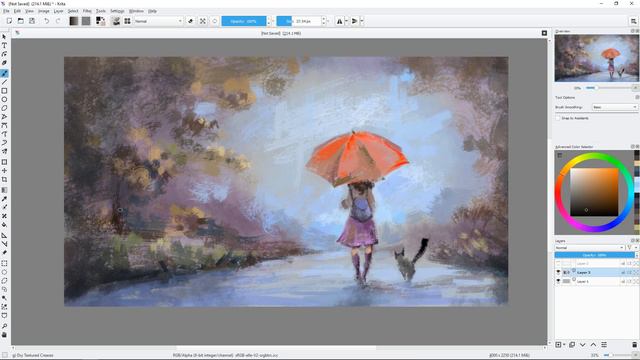Click the foreground/background color selector
The width and height of the screenshot is (640, 360).
[x=100, y=21]
